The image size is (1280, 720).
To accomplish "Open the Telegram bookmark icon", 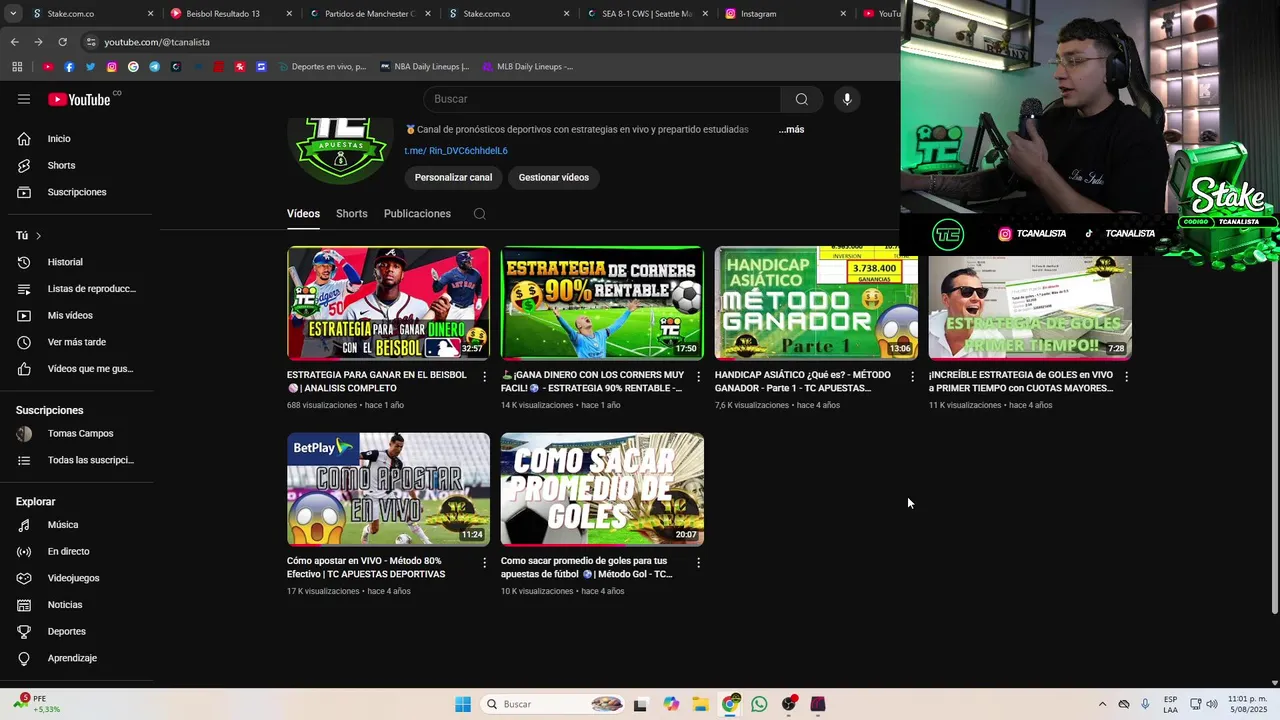I will (x=154, y=67).
